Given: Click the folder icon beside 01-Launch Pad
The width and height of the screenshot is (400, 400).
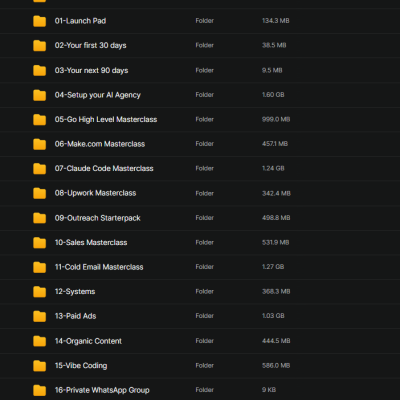Looking at the screenshot, I should (x=39, y=21).
